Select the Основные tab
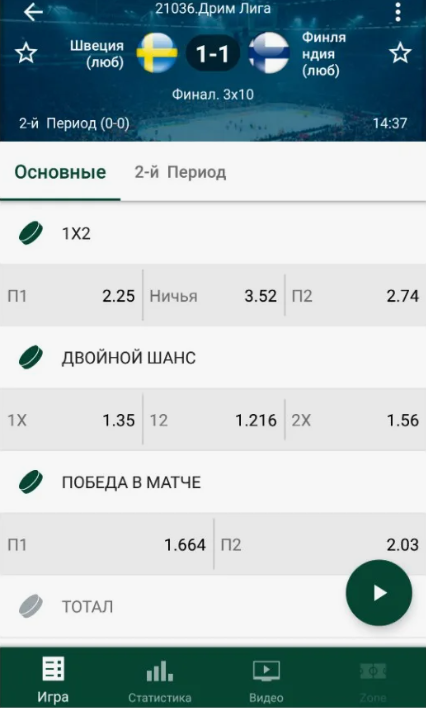426x708 pixels. coord(60,172)
